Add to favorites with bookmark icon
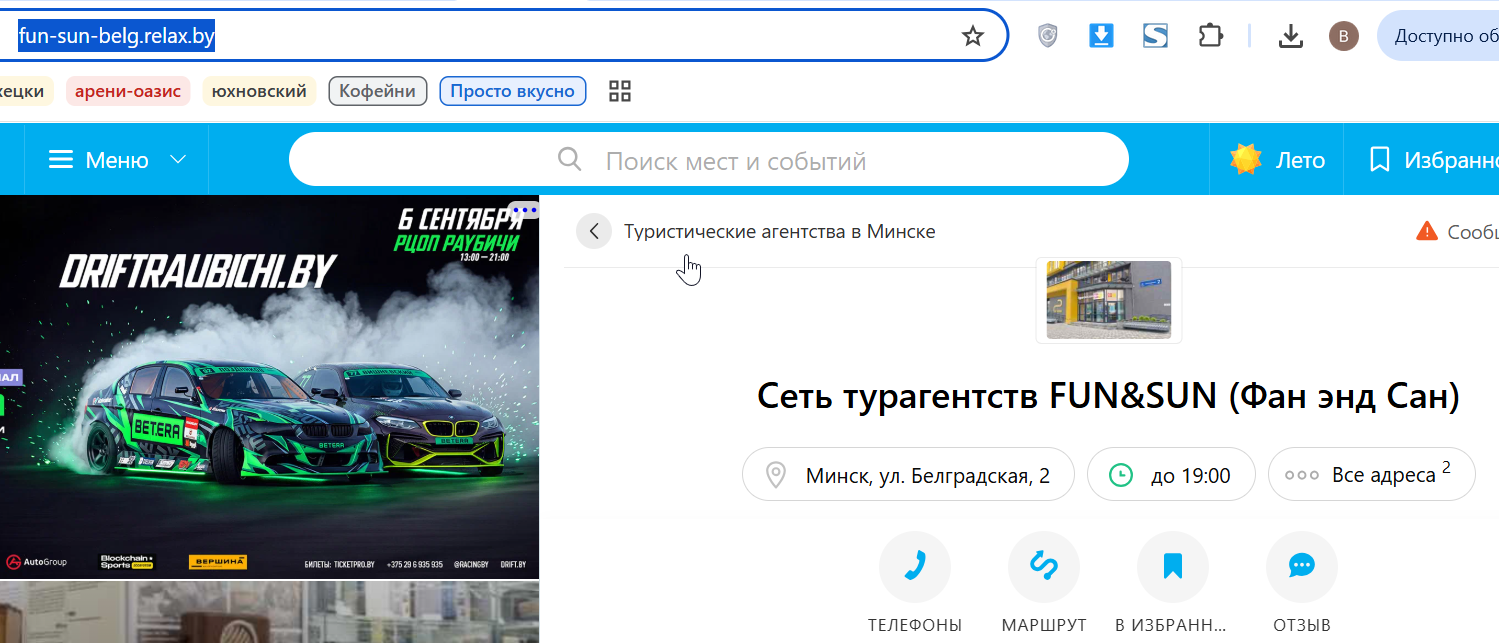Viewport: 1499px width, 643px height. coord(1173,567)
